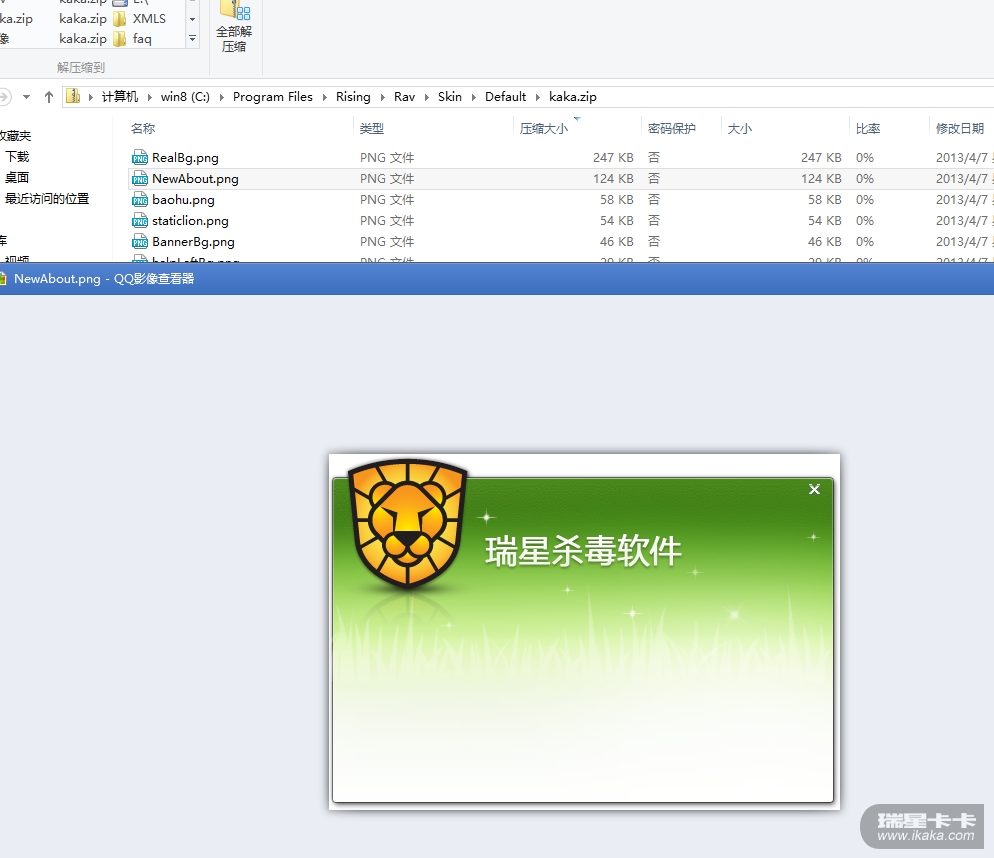Select the XMLS folder destination

(139, 18)
